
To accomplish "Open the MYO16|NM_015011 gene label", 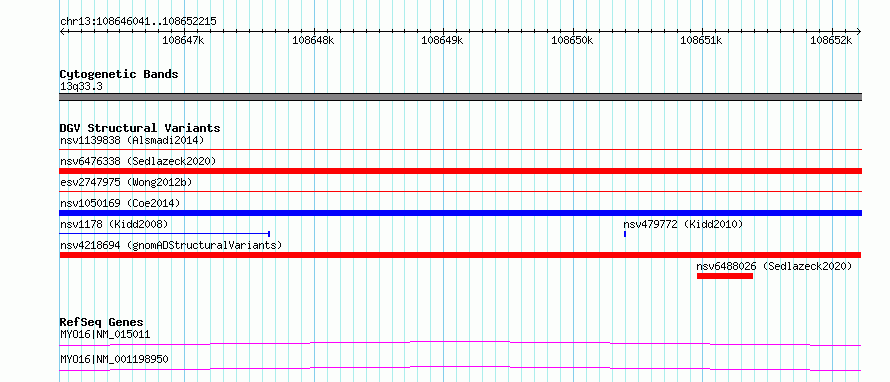I will click(105, 334).
